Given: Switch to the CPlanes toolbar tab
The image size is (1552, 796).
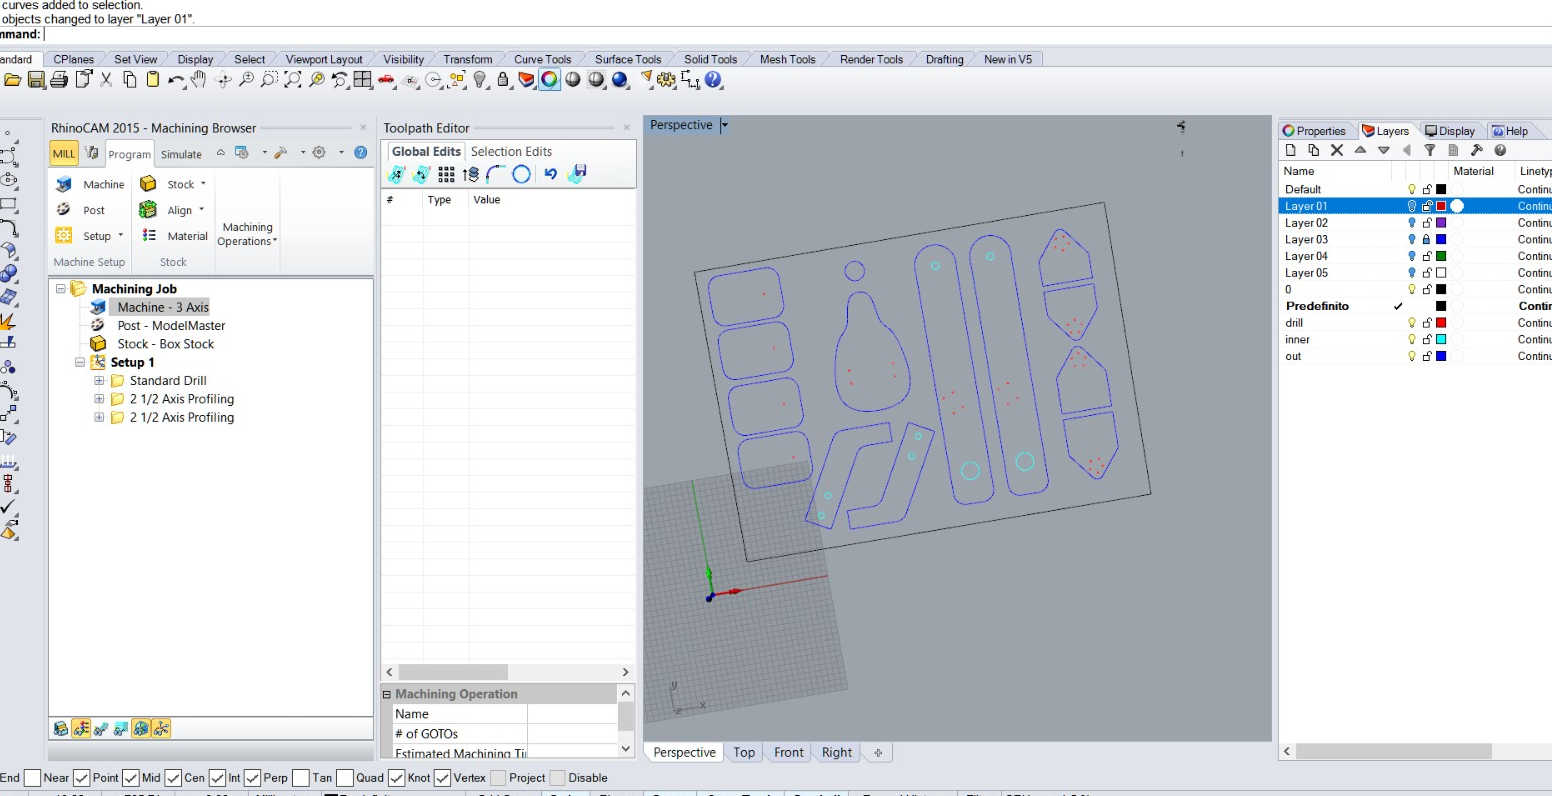Looking at the screenshot, I should coord(74,59).
